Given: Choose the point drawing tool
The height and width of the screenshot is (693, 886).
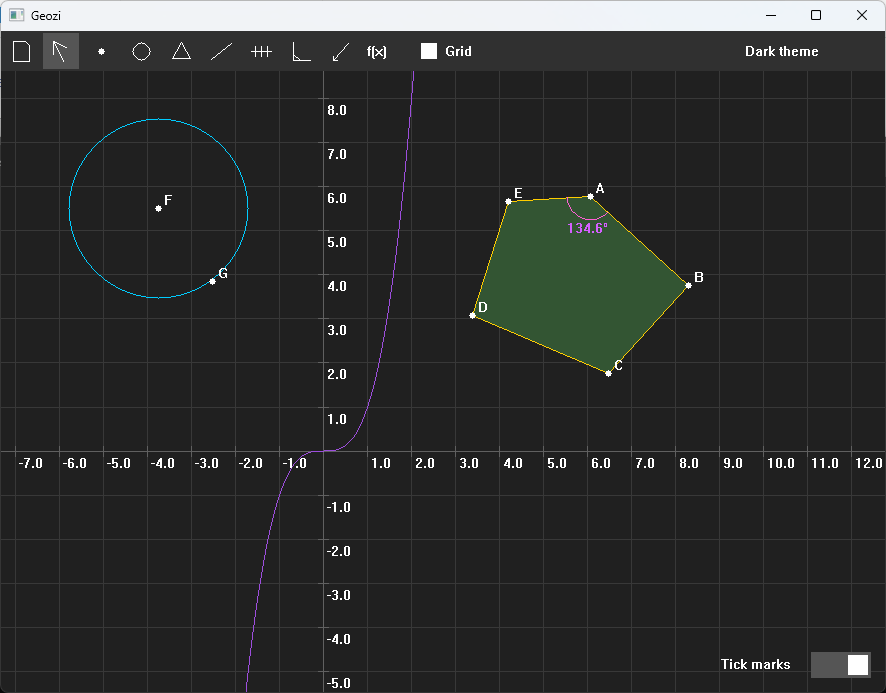Looking at the screenshot, I should tap(101, 51).
